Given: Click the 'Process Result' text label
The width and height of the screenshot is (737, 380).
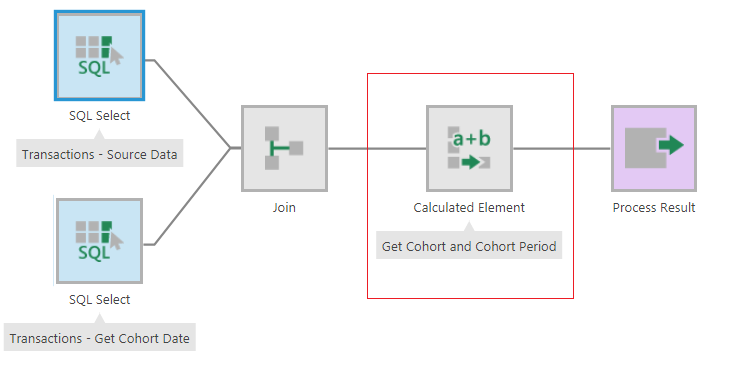Looking at the screenshot, I should [654, 207].
